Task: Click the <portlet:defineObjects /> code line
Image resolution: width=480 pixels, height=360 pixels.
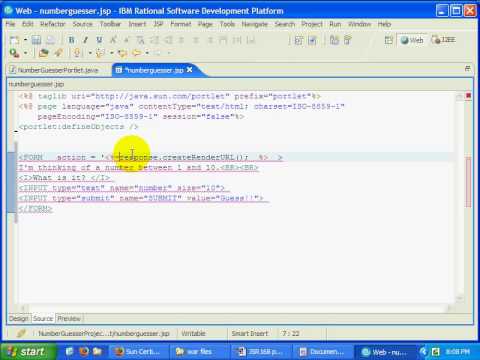Action: click(x=78, y=127)
